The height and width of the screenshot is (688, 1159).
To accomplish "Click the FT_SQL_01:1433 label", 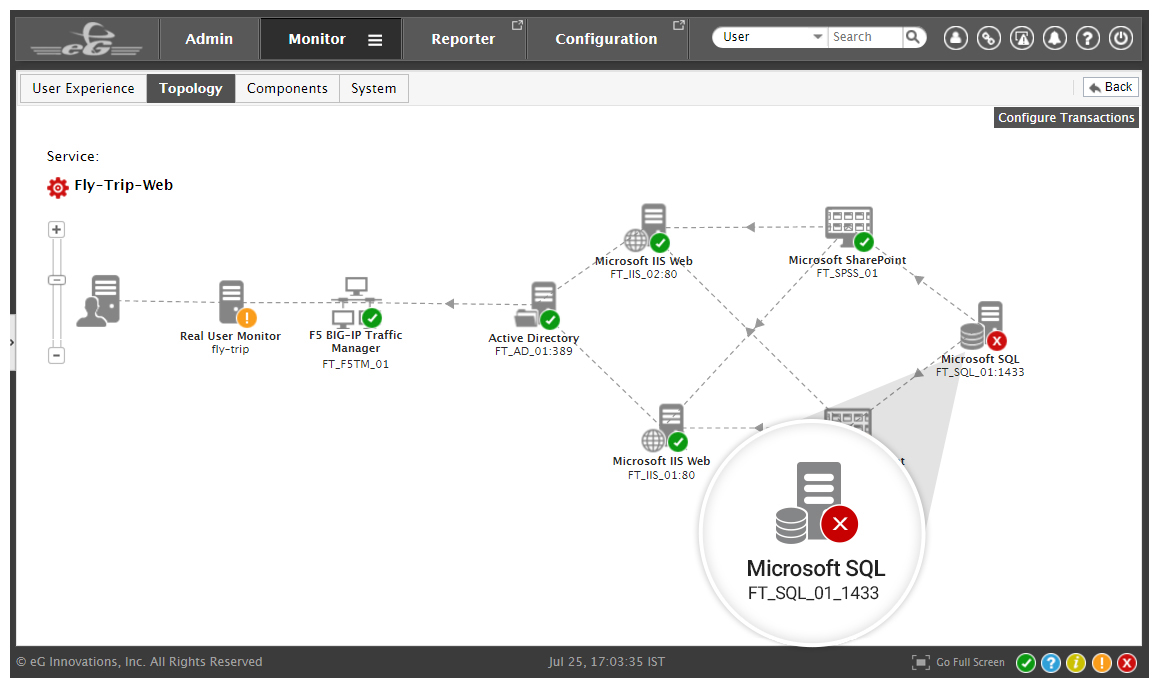I will point(980,372).
